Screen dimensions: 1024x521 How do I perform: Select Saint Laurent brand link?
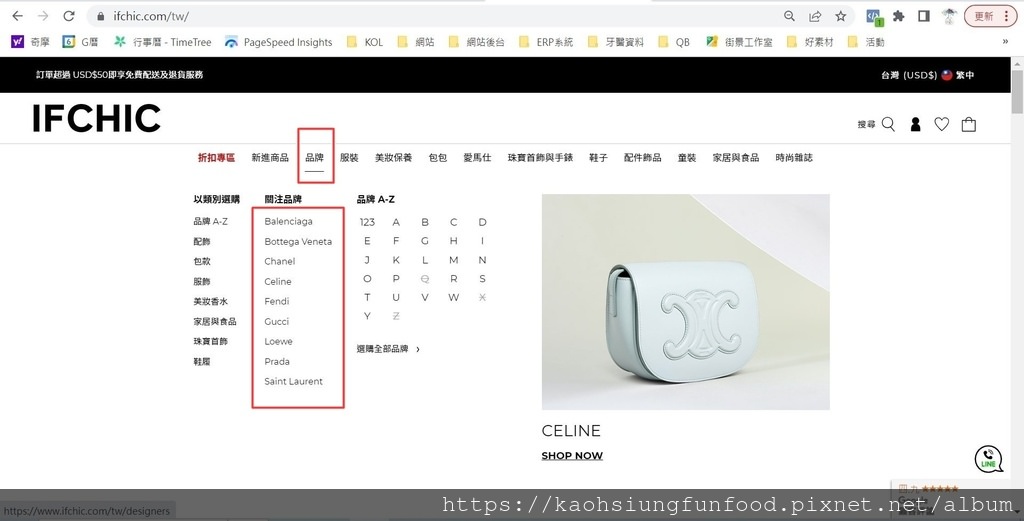pos(293,381)
